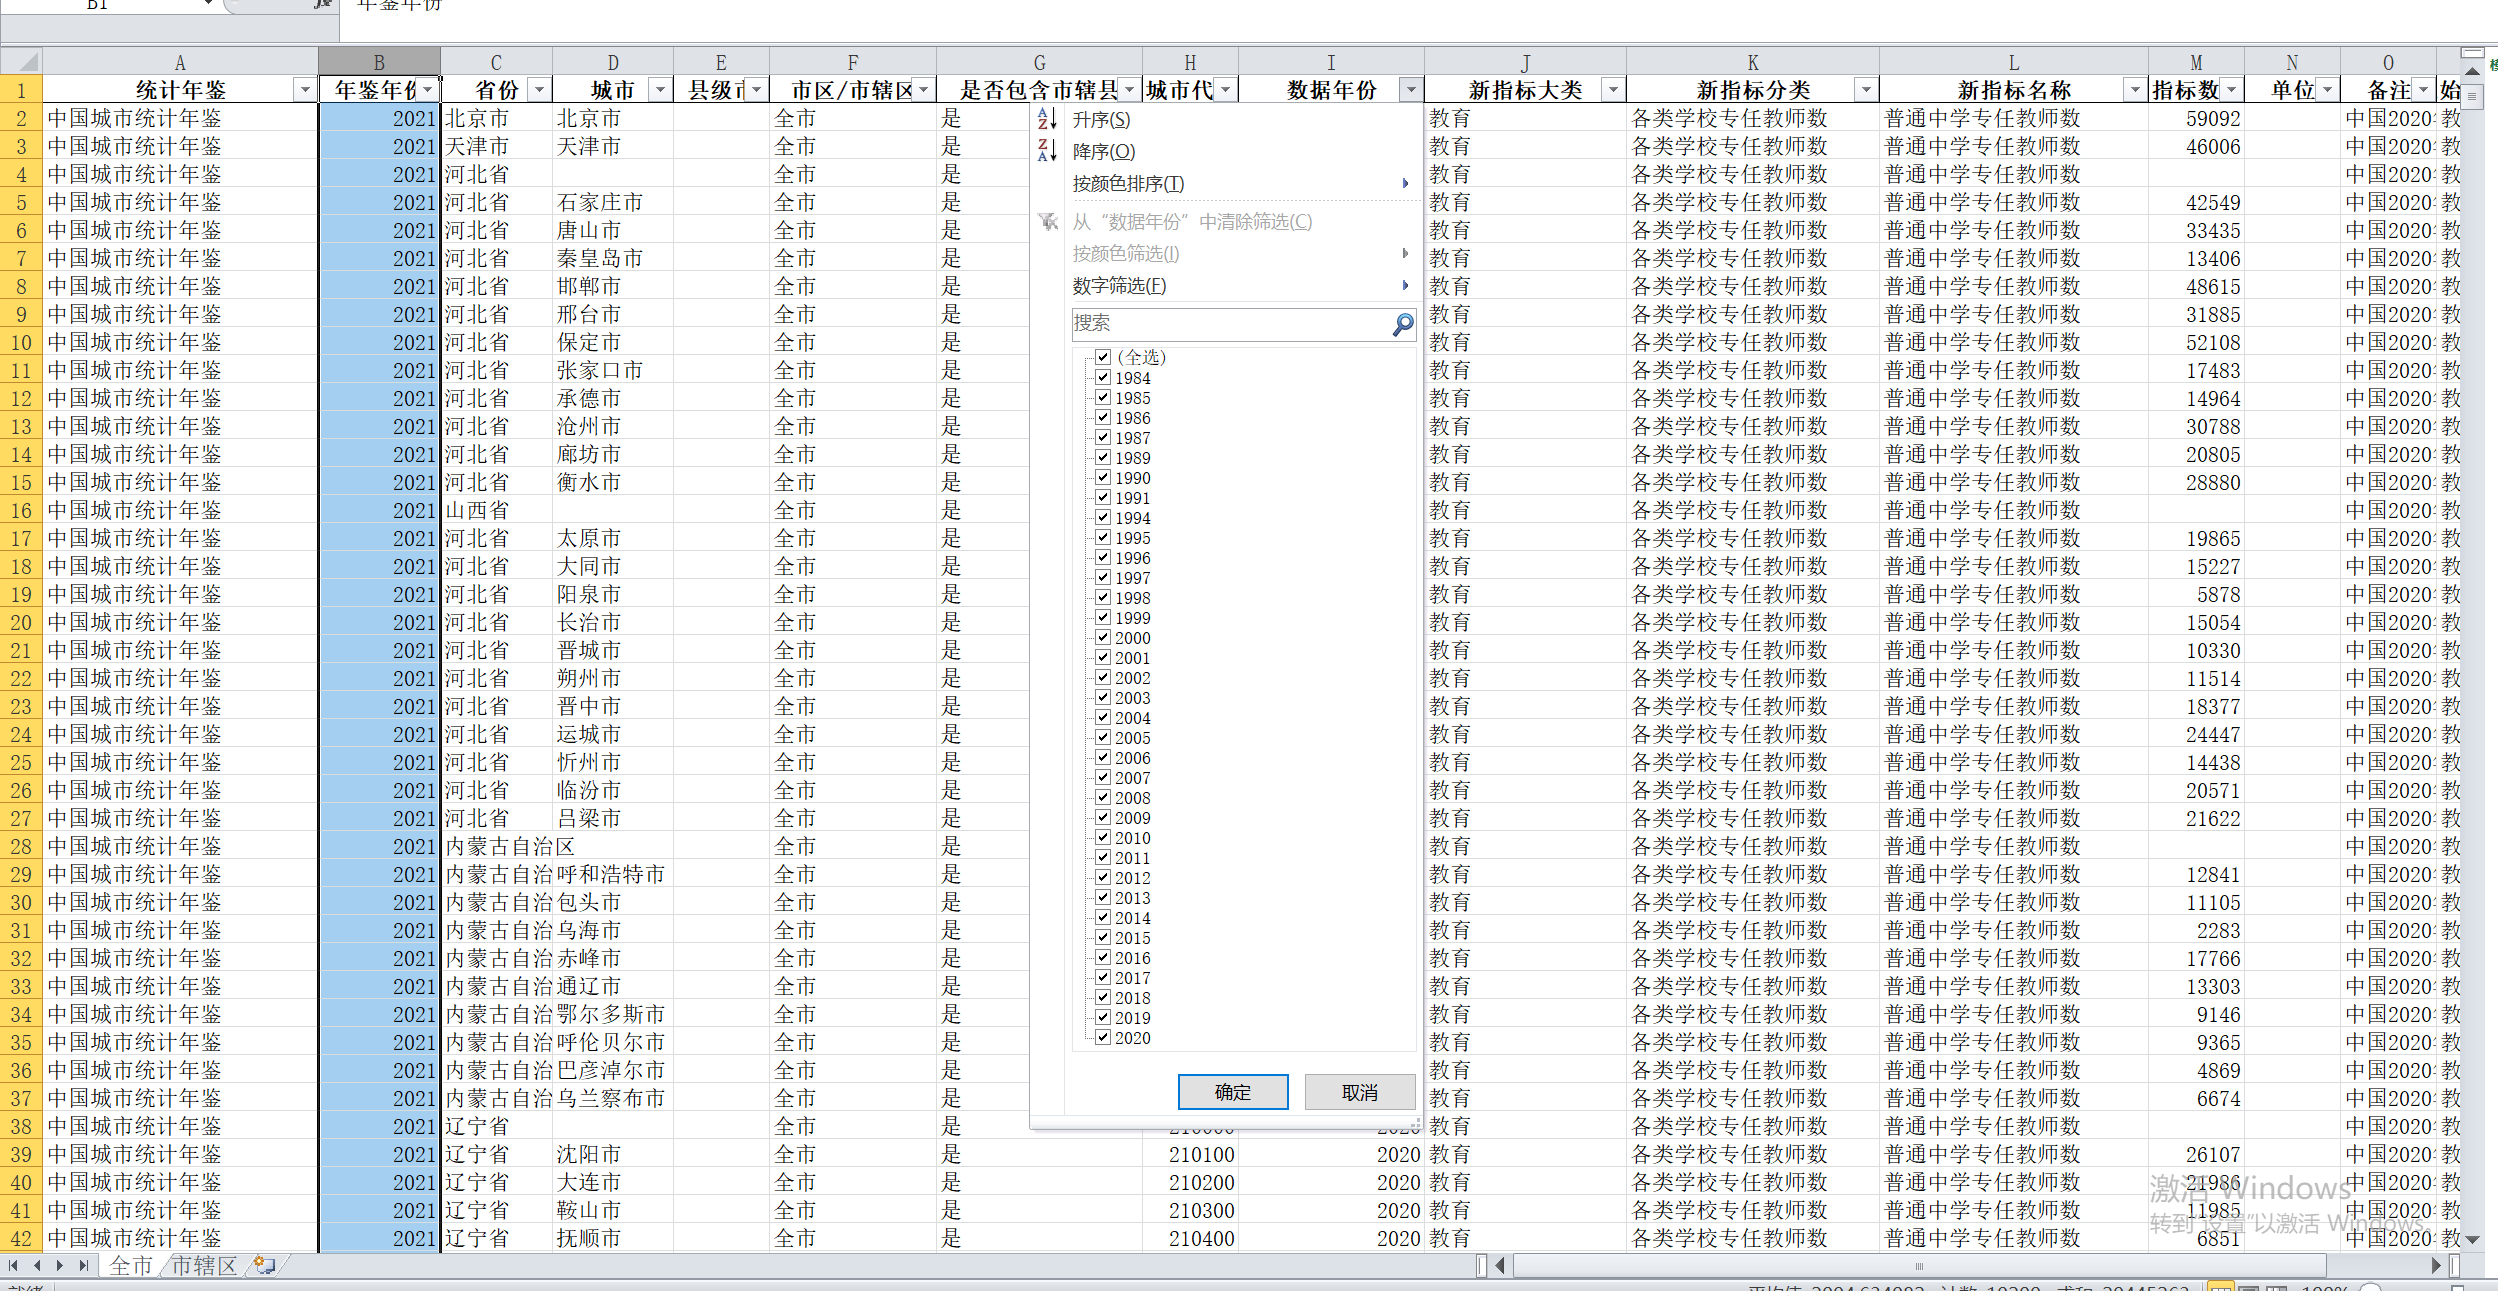This screenshot has width=2498, height=1291.
Task: Uncheck the (全选) select all checkbox
Action: [x=1103, y=357]
